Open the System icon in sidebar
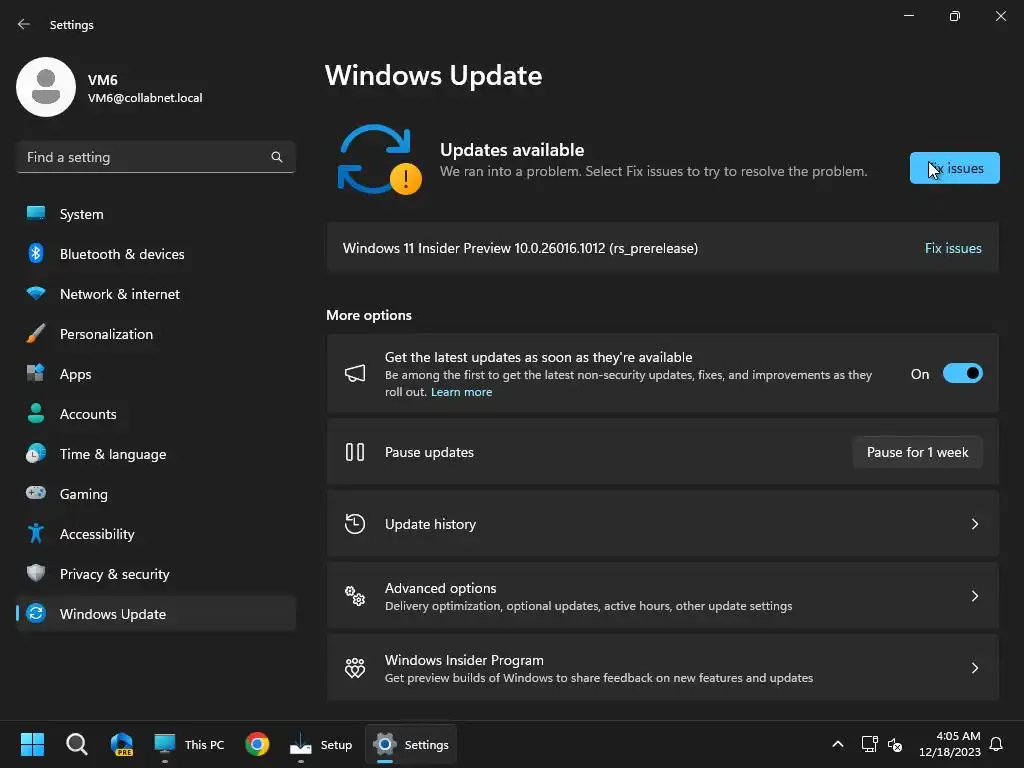Screen dimensions: 1024x768 (36, 214)
